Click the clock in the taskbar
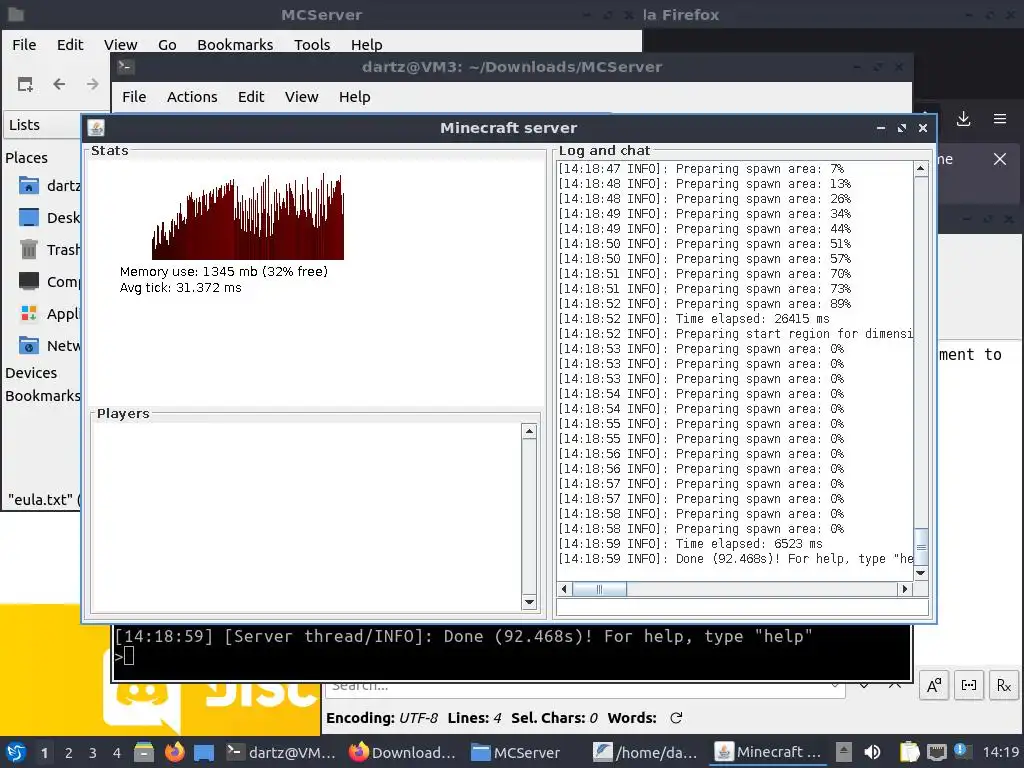1024x768 pixels. pyautogui.click(x=1001, y=752)
